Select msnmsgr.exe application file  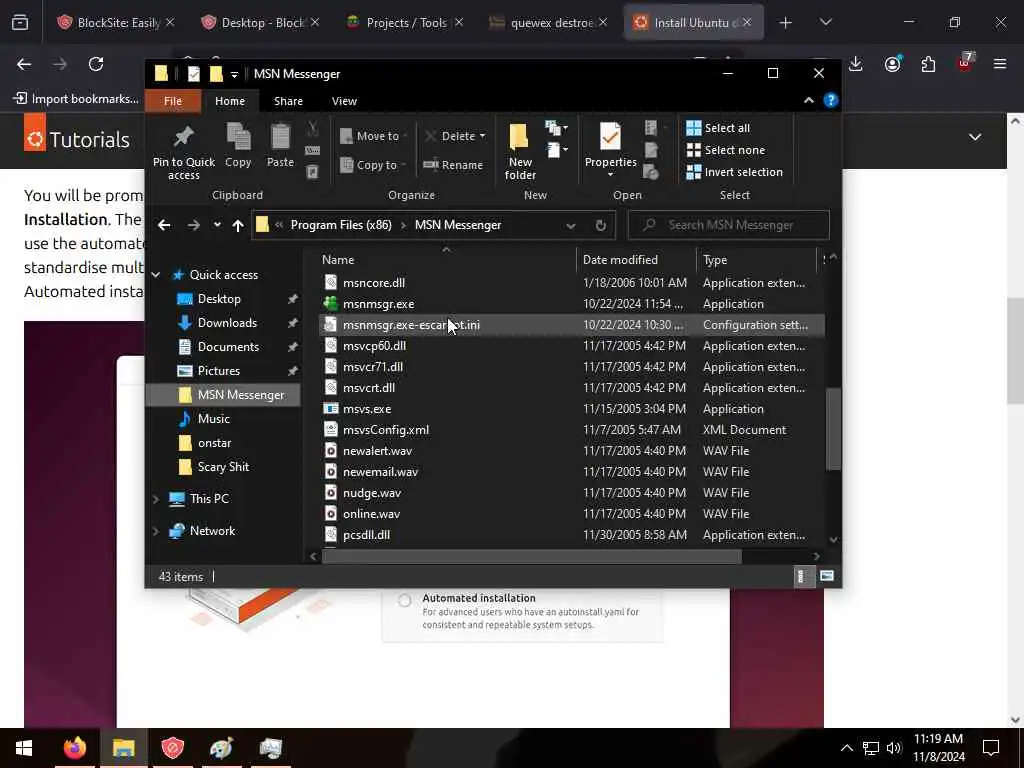(378, 304)
